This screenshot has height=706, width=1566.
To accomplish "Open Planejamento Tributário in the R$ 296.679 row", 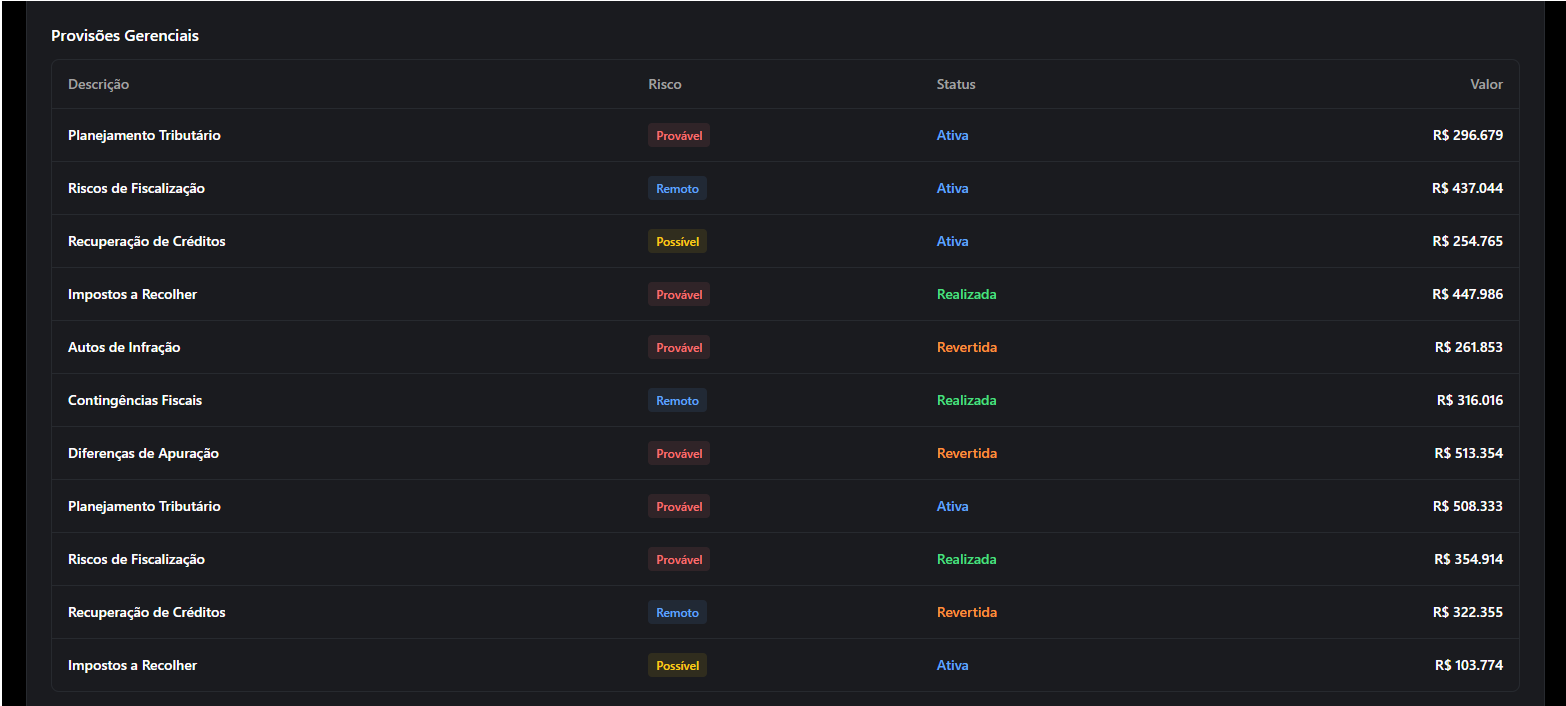I will (144, 136).
